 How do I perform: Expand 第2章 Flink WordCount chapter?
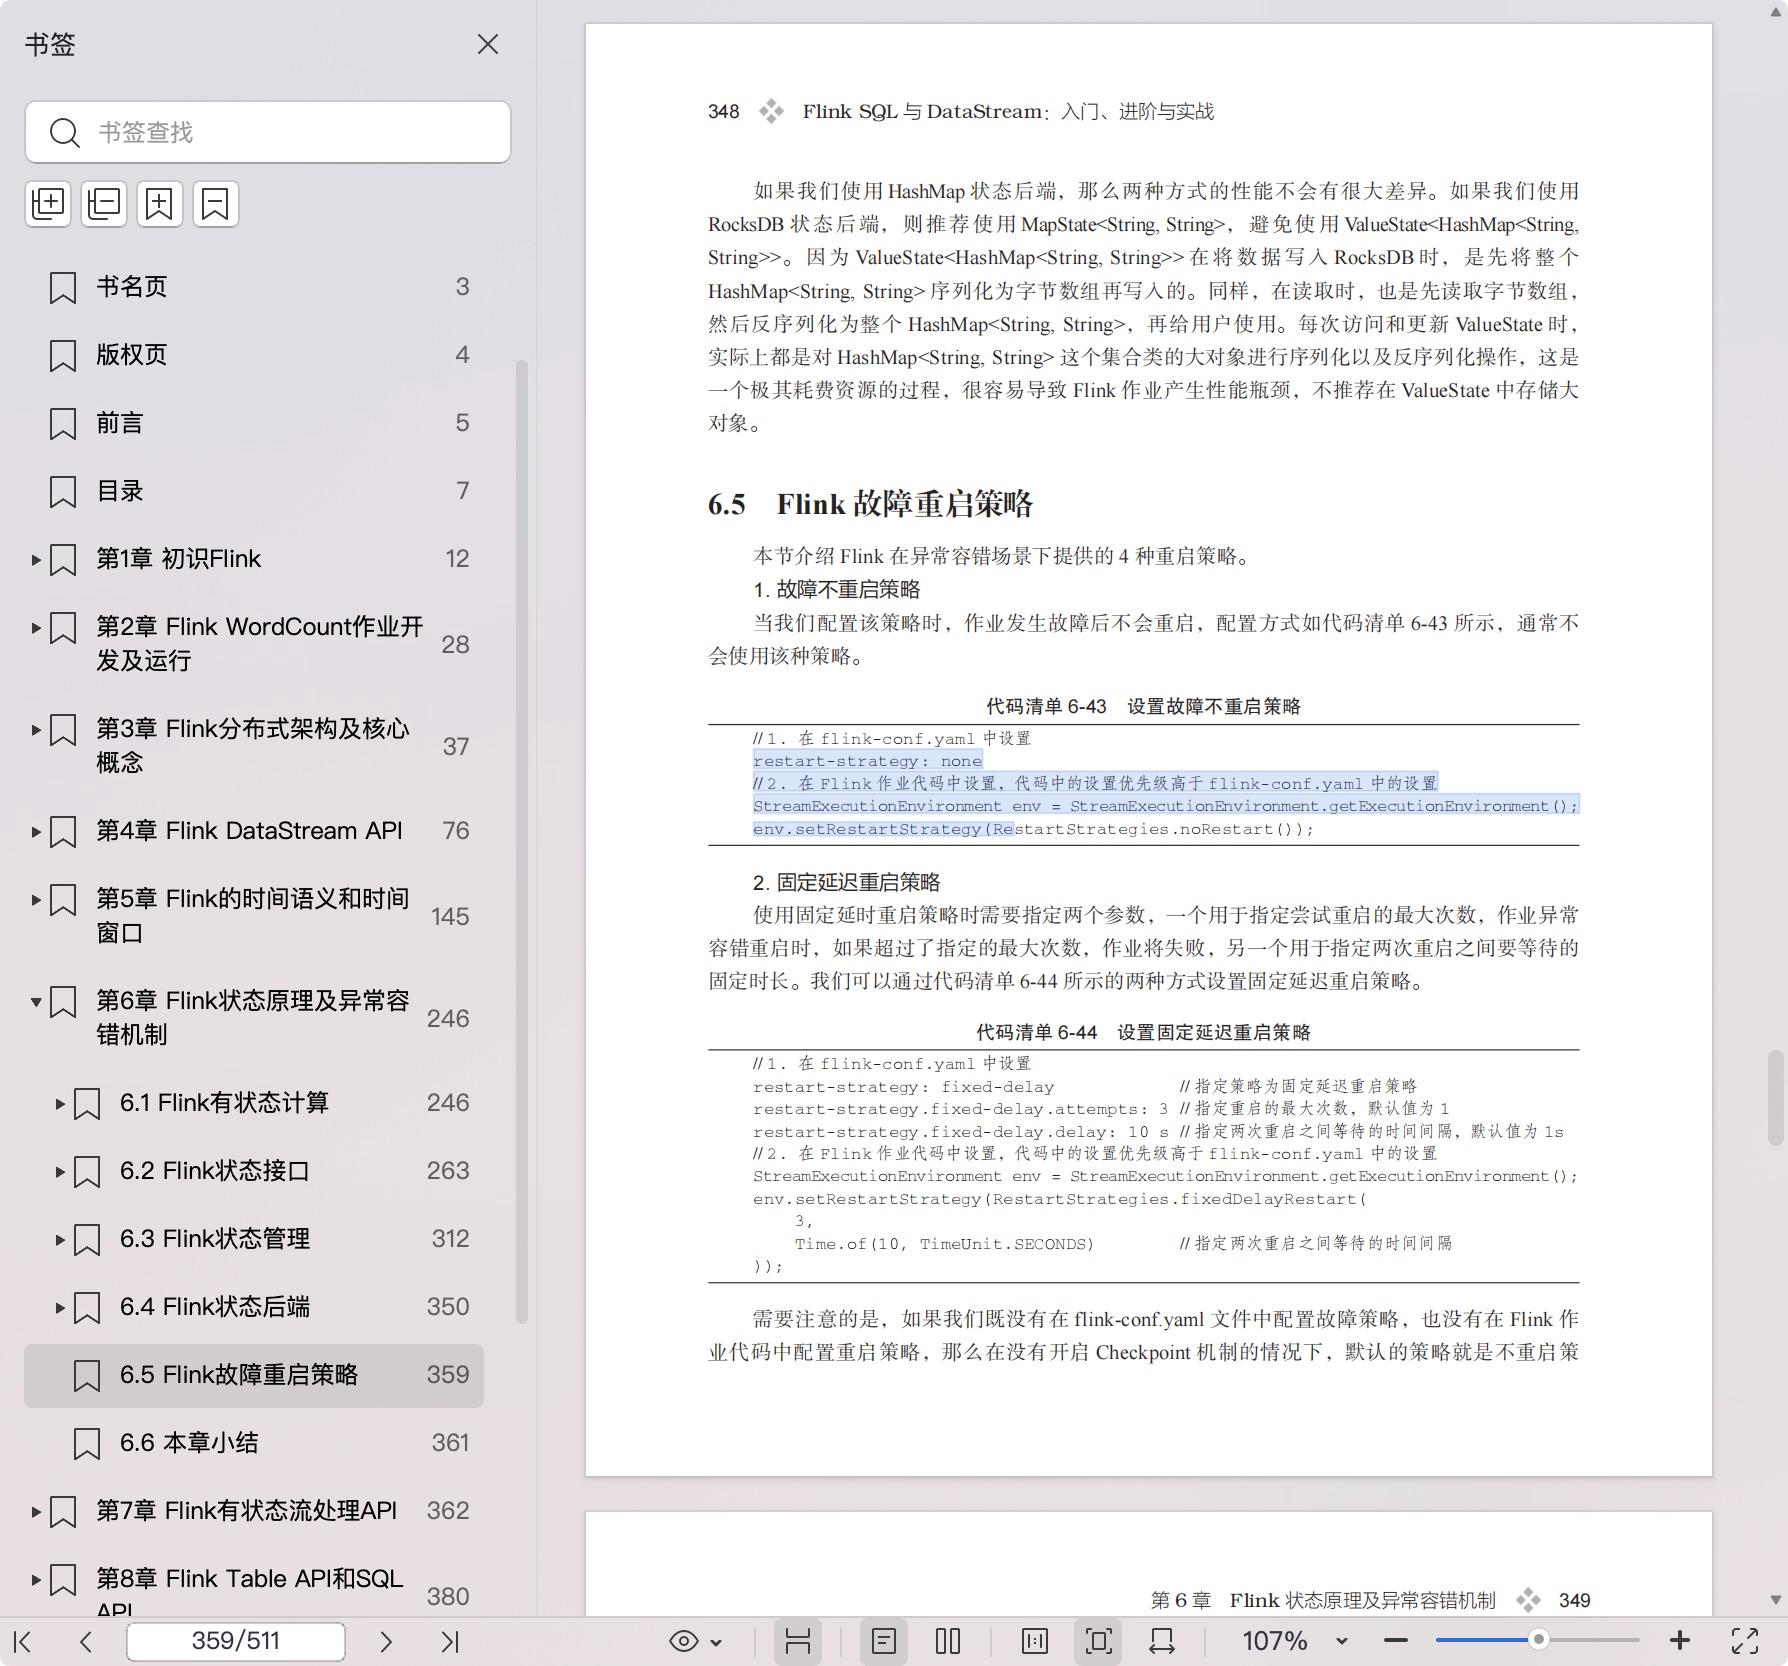[36, 628]
